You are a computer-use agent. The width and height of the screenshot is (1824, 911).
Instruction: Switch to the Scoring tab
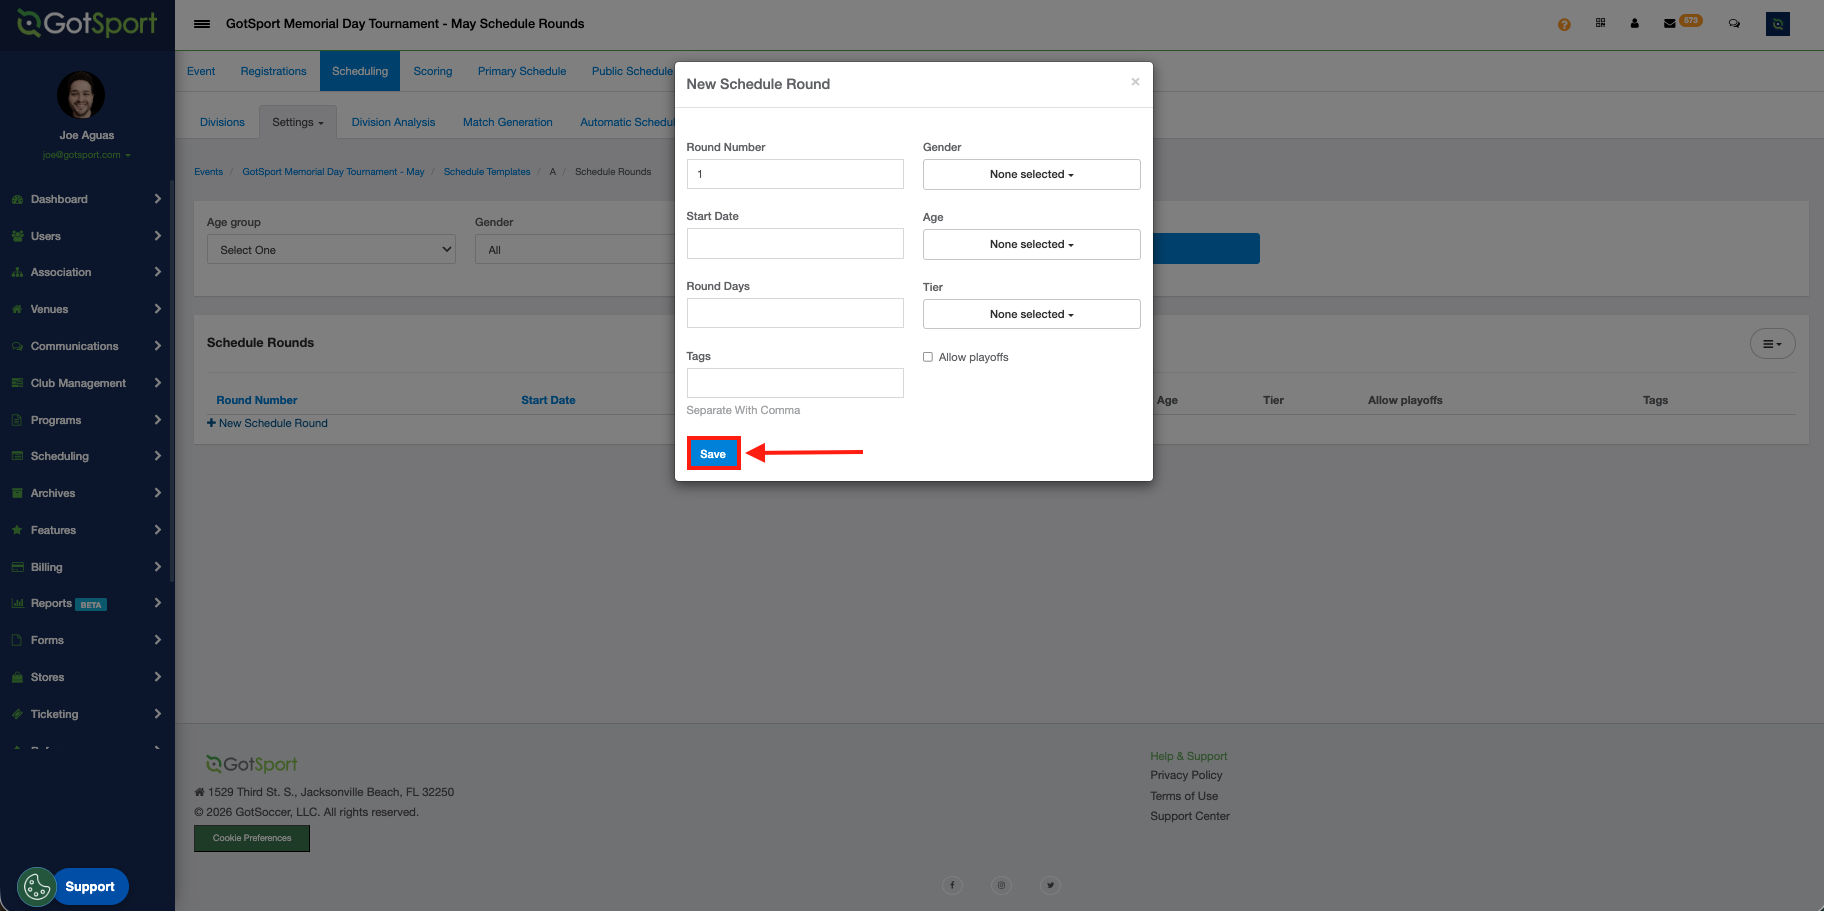tap(432, 71)
